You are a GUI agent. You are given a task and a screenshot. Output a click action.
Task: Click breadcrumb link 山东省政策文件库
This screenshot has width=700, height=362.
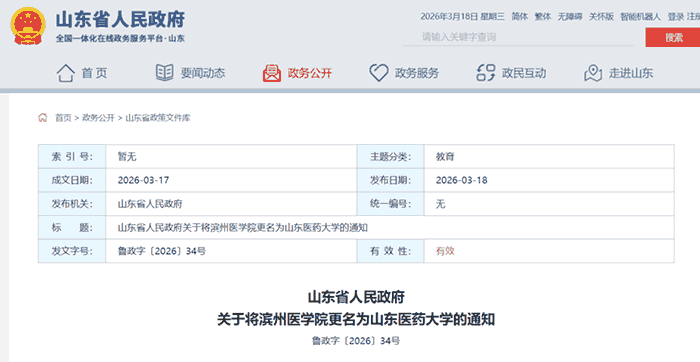tap(158, 118)
